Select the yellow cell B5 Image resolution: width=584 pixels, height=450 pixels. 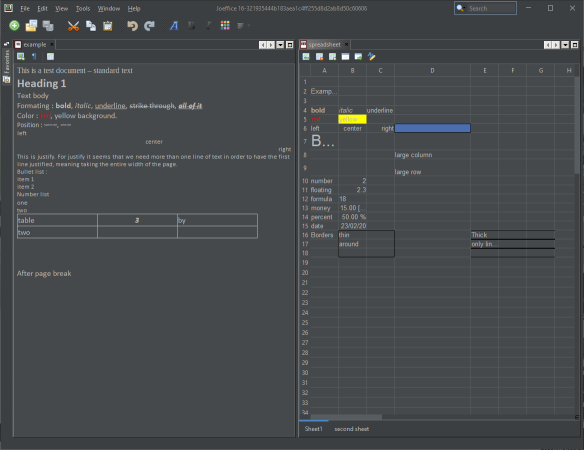352,120
